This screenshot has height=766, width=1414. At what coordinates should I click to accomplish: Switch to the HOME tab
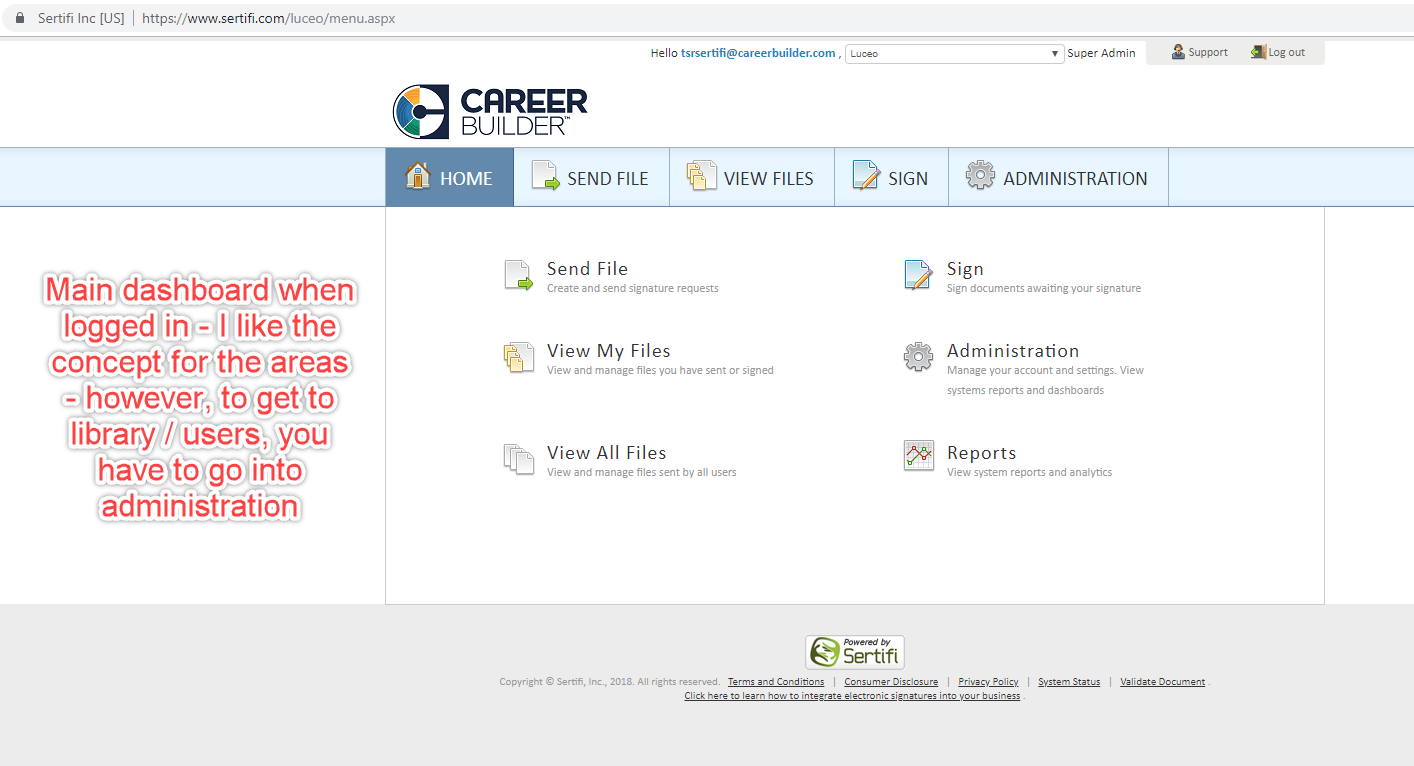[450, 178]
